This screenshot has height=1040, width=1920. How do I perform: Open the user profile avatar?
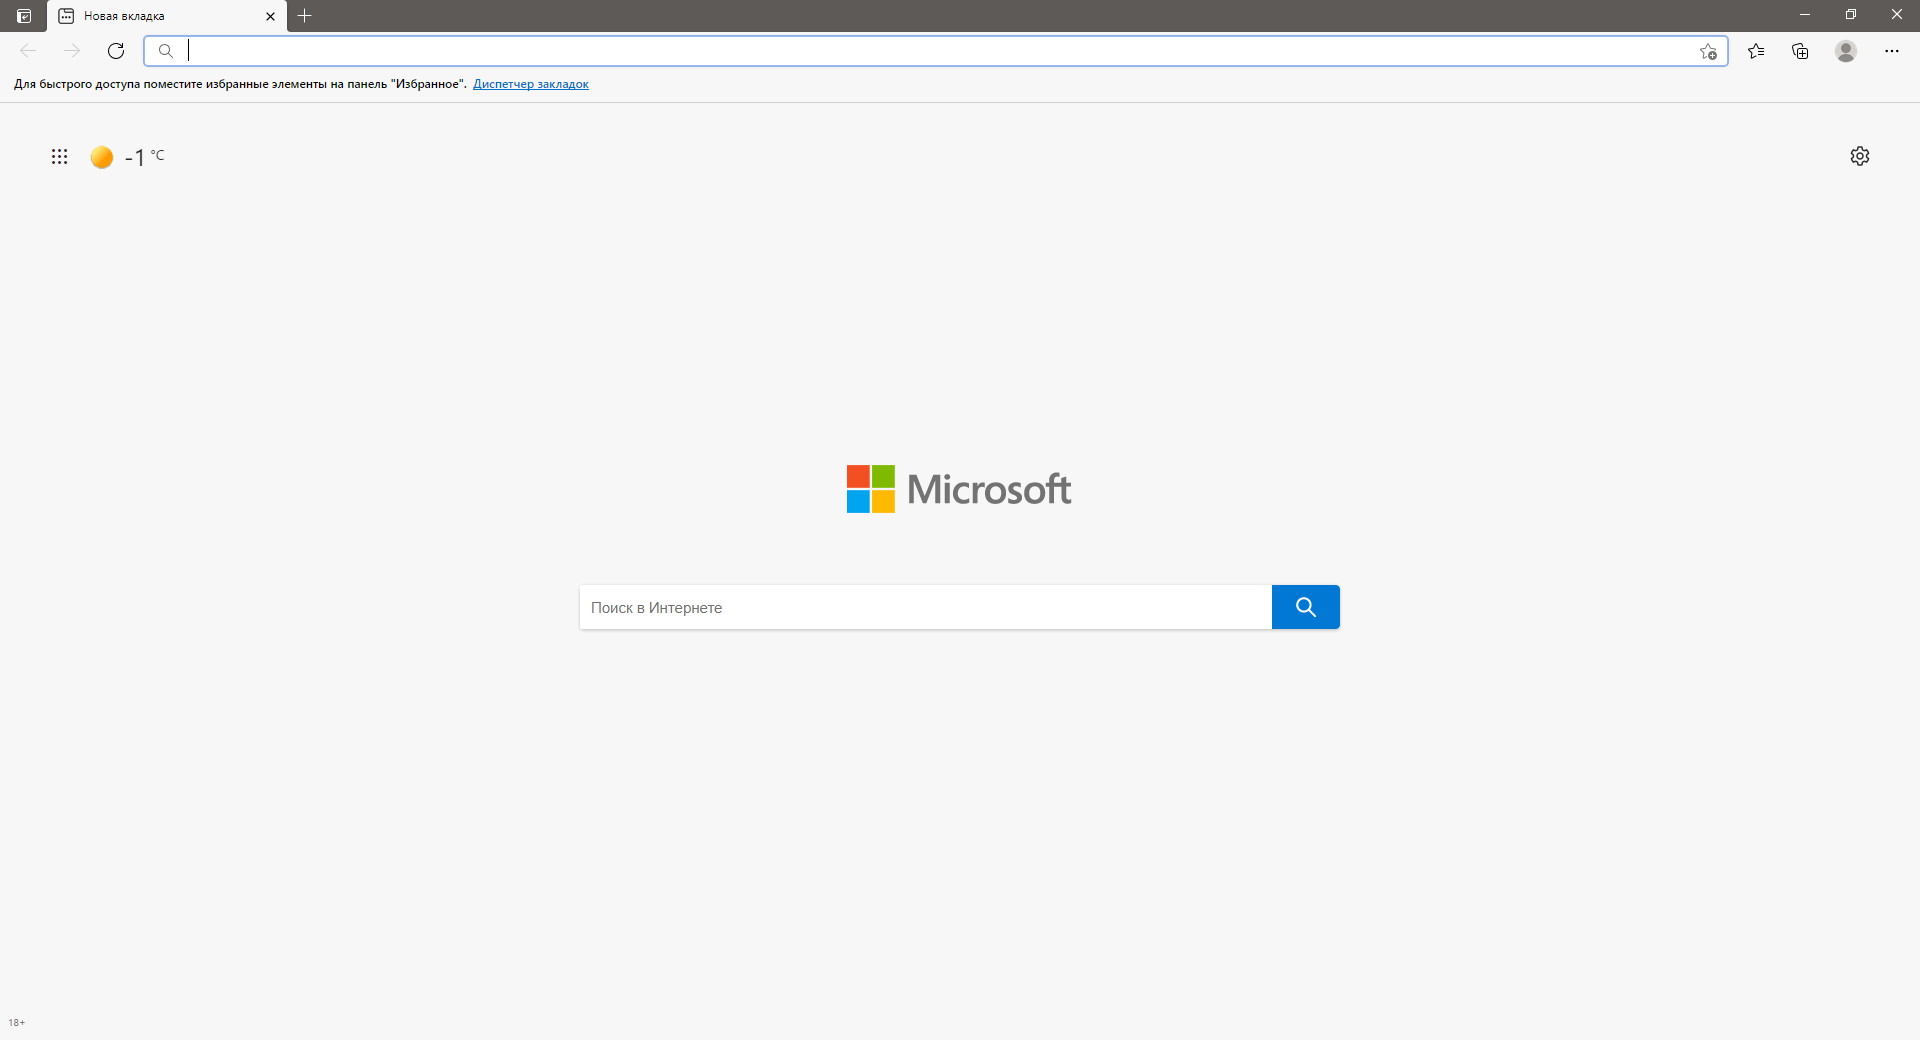point(1846,51)
